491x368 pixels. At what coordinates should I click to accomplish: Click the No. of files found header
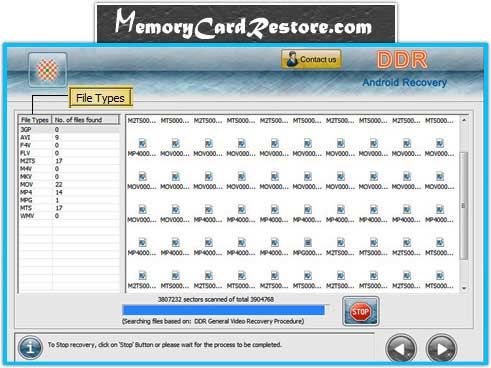point(85,120)
